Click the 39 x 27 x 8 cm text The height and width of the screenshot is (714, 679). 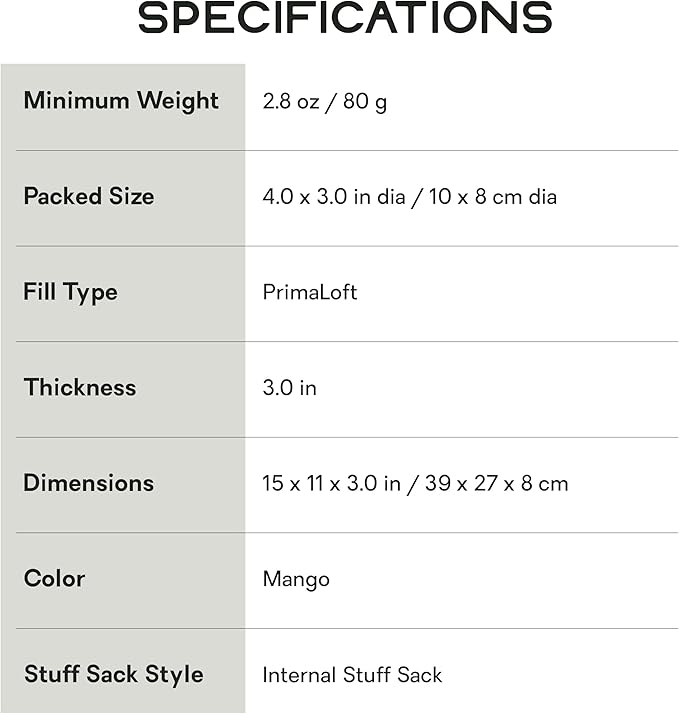496,484
